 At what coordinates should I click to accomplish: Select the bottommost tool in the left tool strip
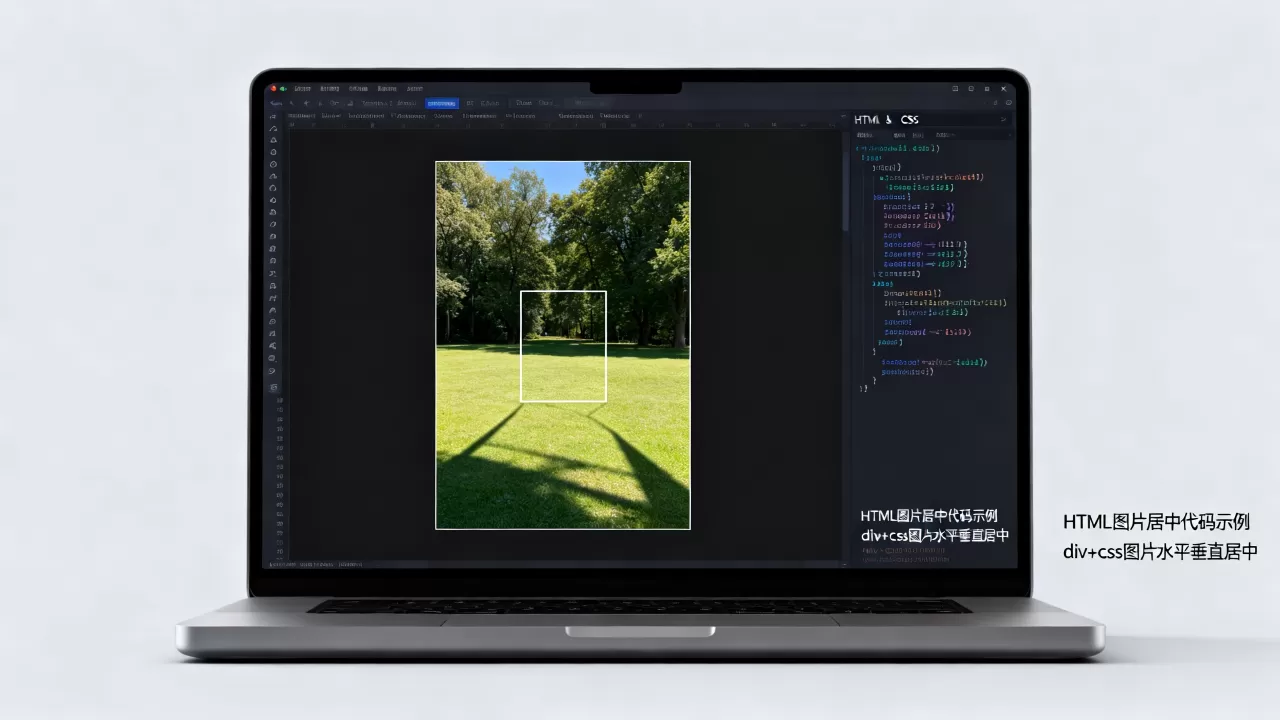(274, 387)
